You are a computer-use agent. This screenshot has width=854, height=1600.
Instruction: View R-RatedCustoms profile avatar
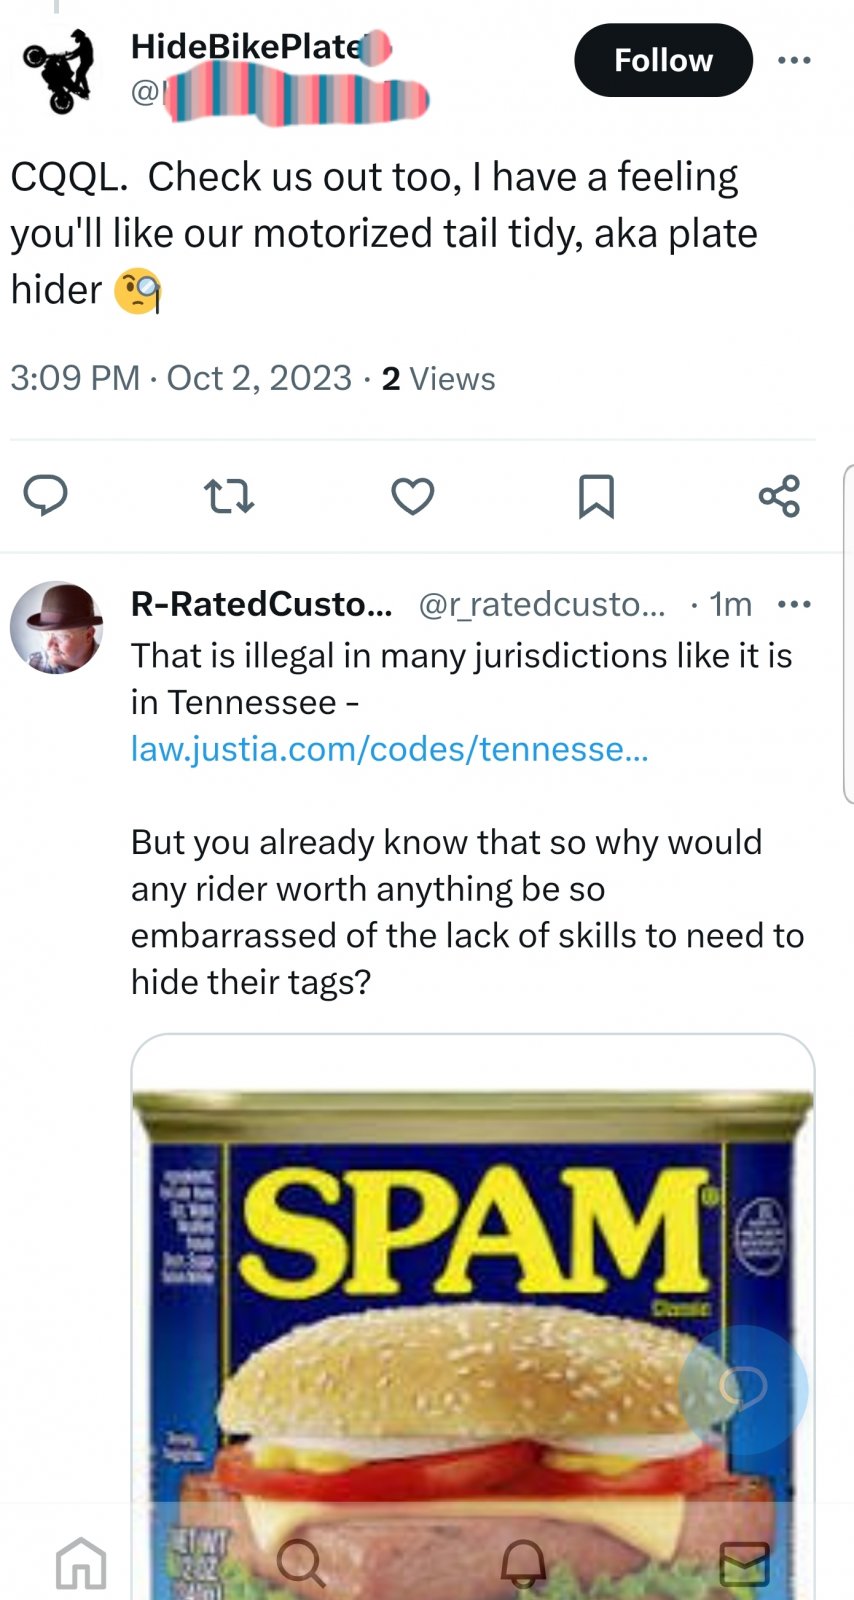[x=57, y=627]
